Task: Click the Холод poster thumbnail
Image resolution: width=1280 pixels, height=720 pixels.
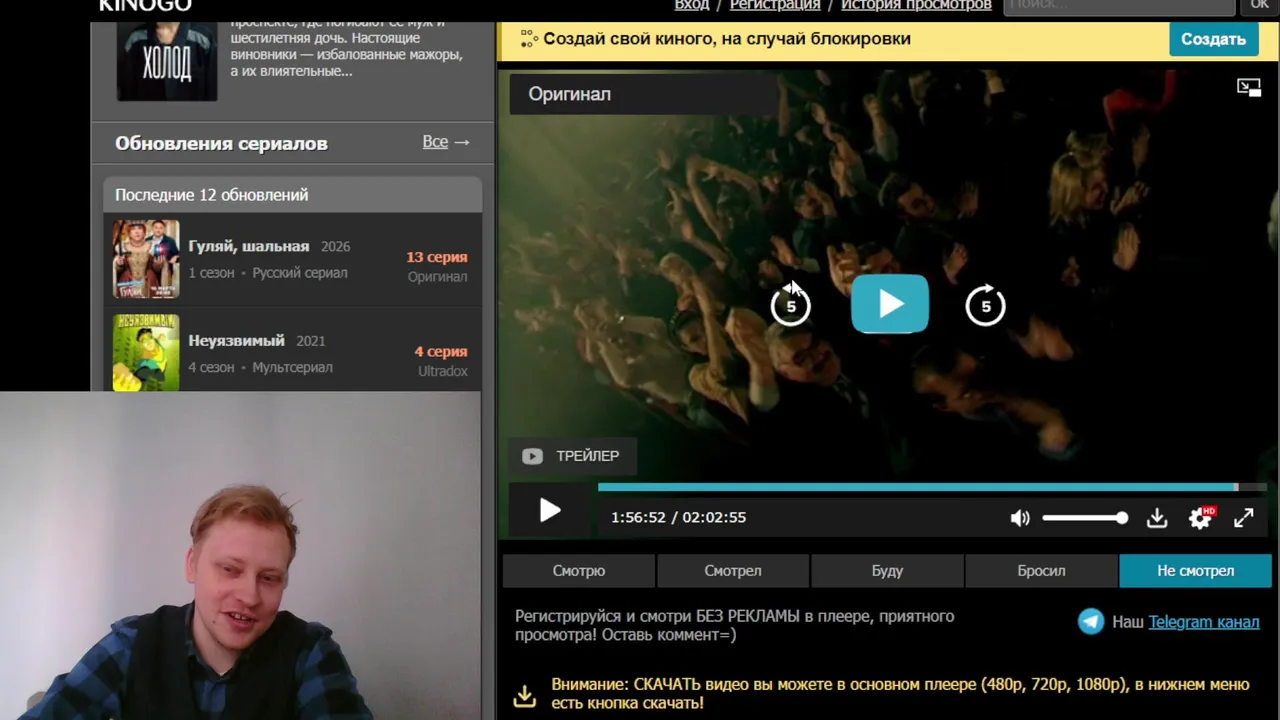Action: 166,61
